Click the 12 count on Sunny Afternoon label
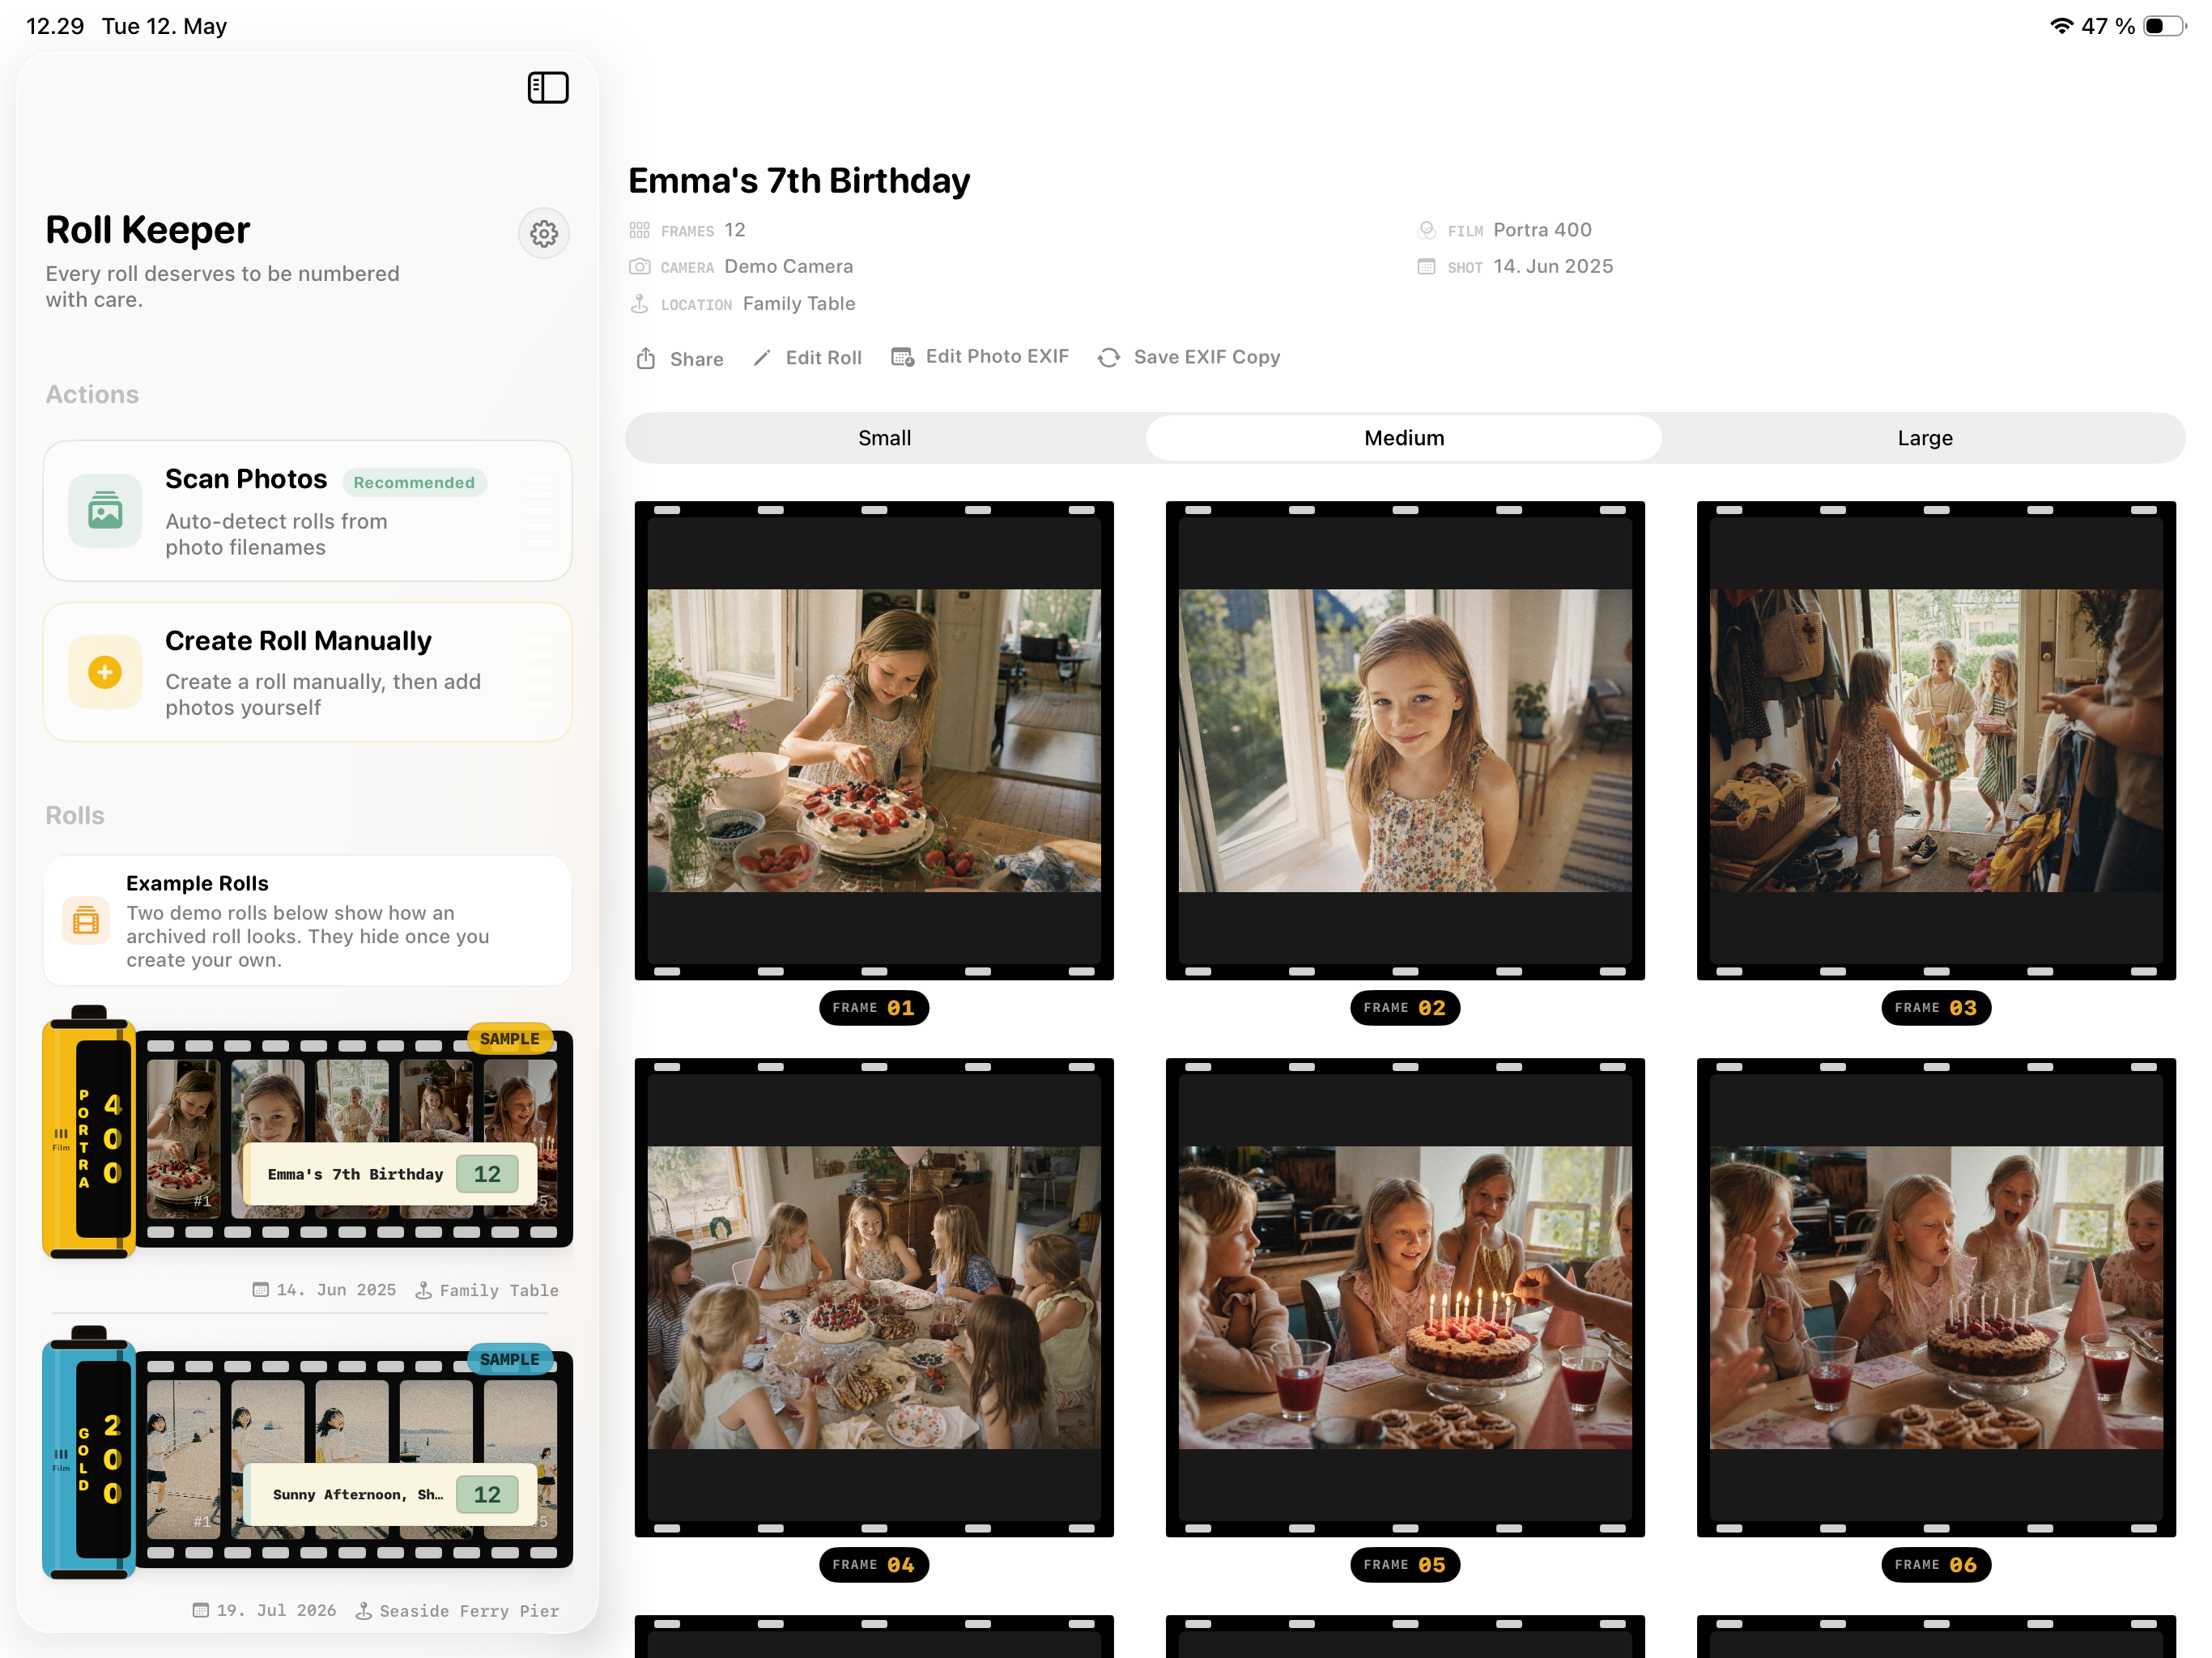The width and height of the screenshot is (2212, 1658). coord(487,1494)
